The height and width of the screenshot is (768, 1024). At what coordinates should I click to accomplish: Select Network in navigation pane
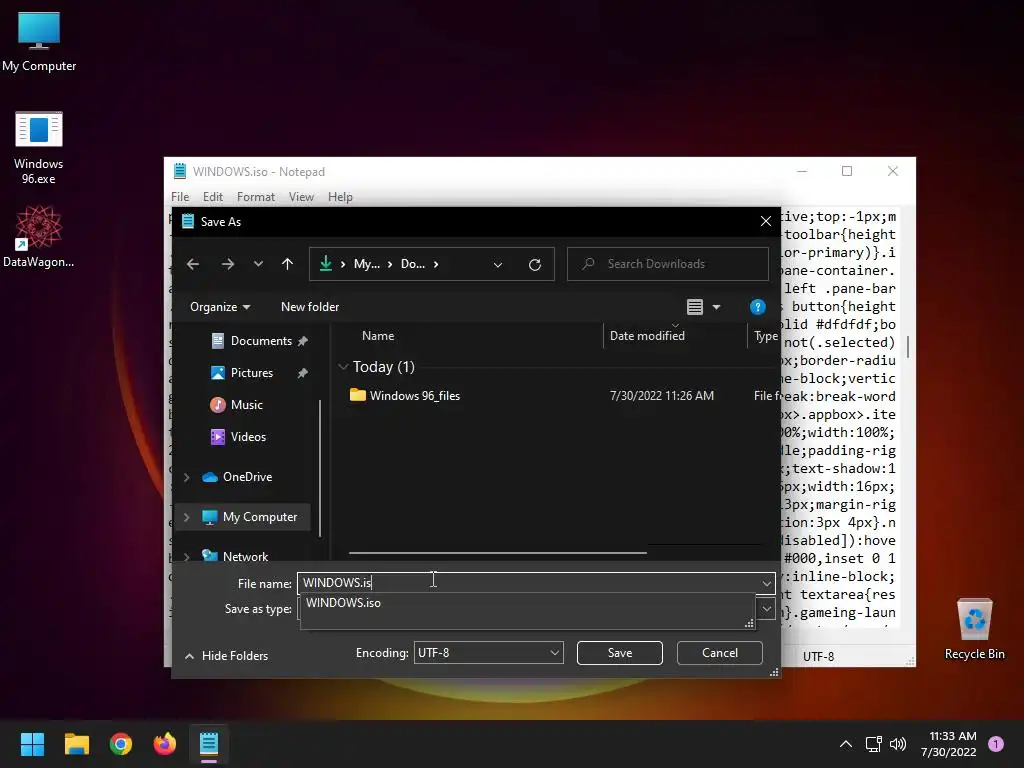(245, 556)
